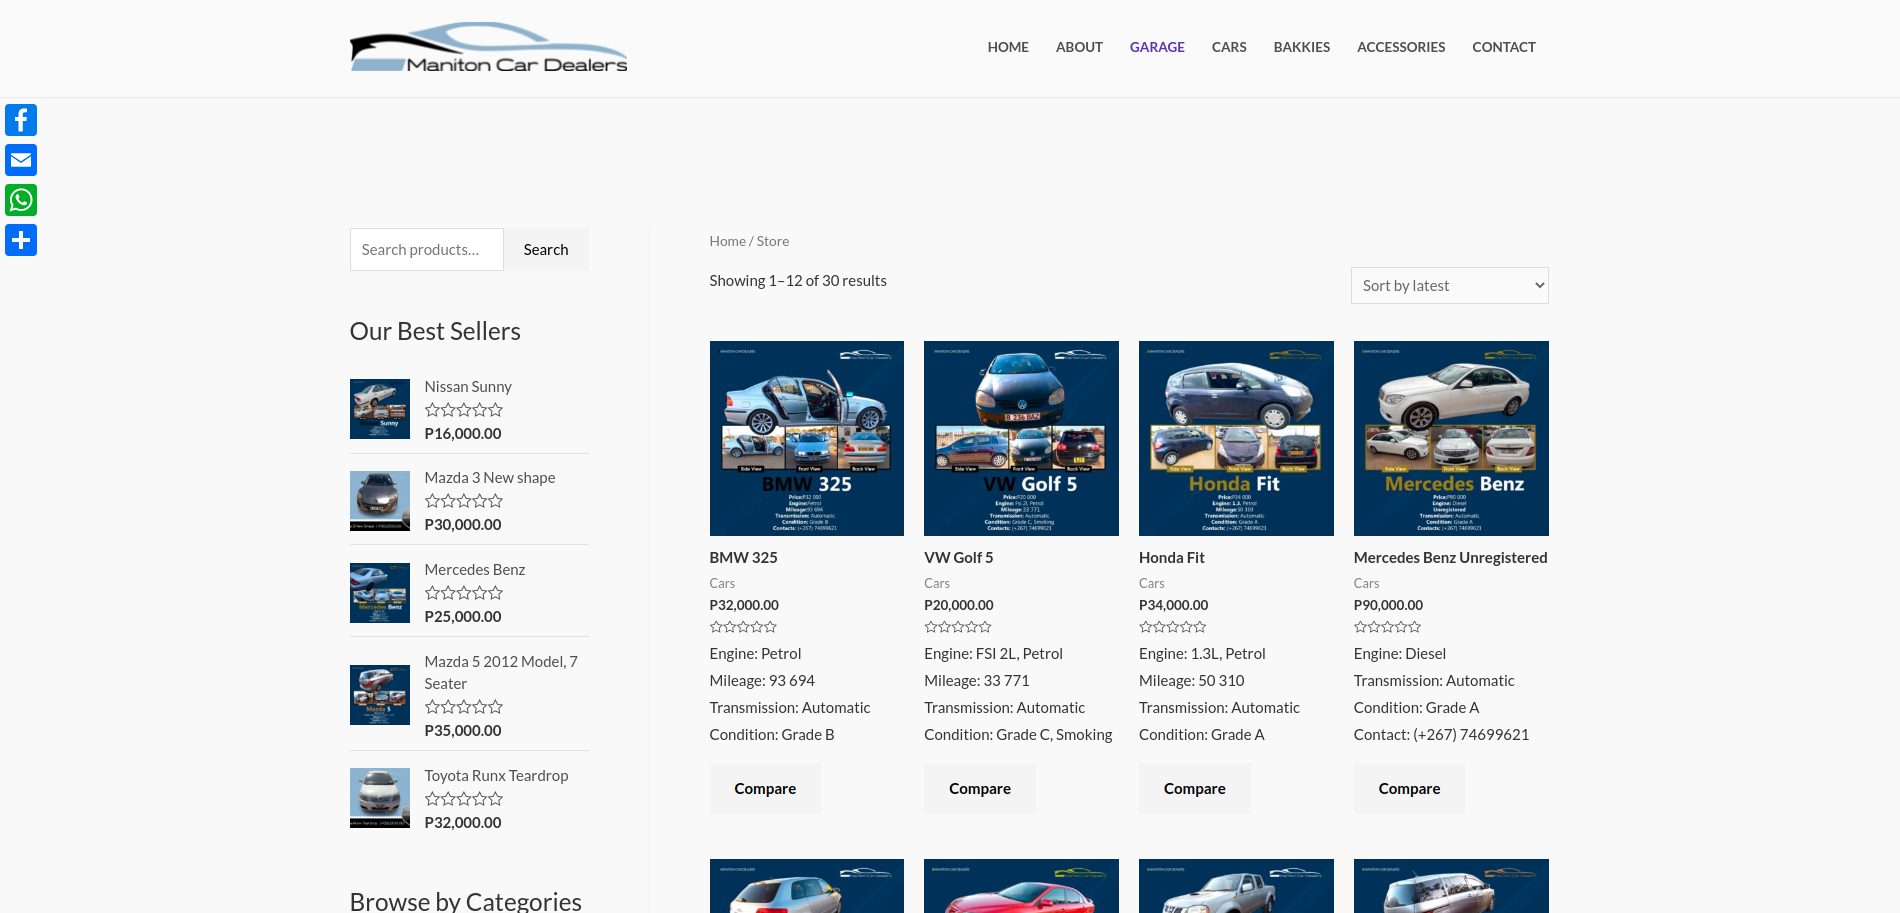Open sidebar Mercedes Benz thumbnail

(380, 593)
